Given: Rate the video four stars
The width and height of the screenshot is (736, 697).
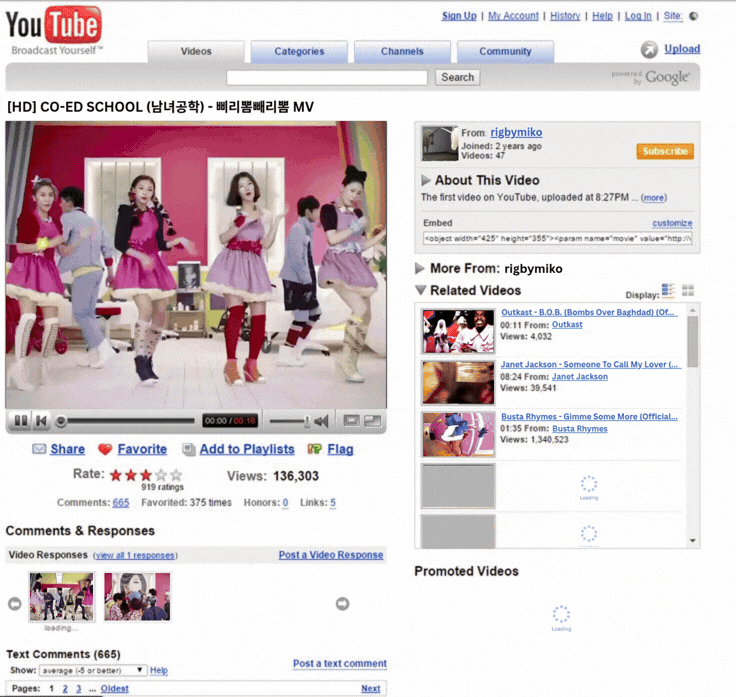Looking at the screenshot, I should point(161,475).
